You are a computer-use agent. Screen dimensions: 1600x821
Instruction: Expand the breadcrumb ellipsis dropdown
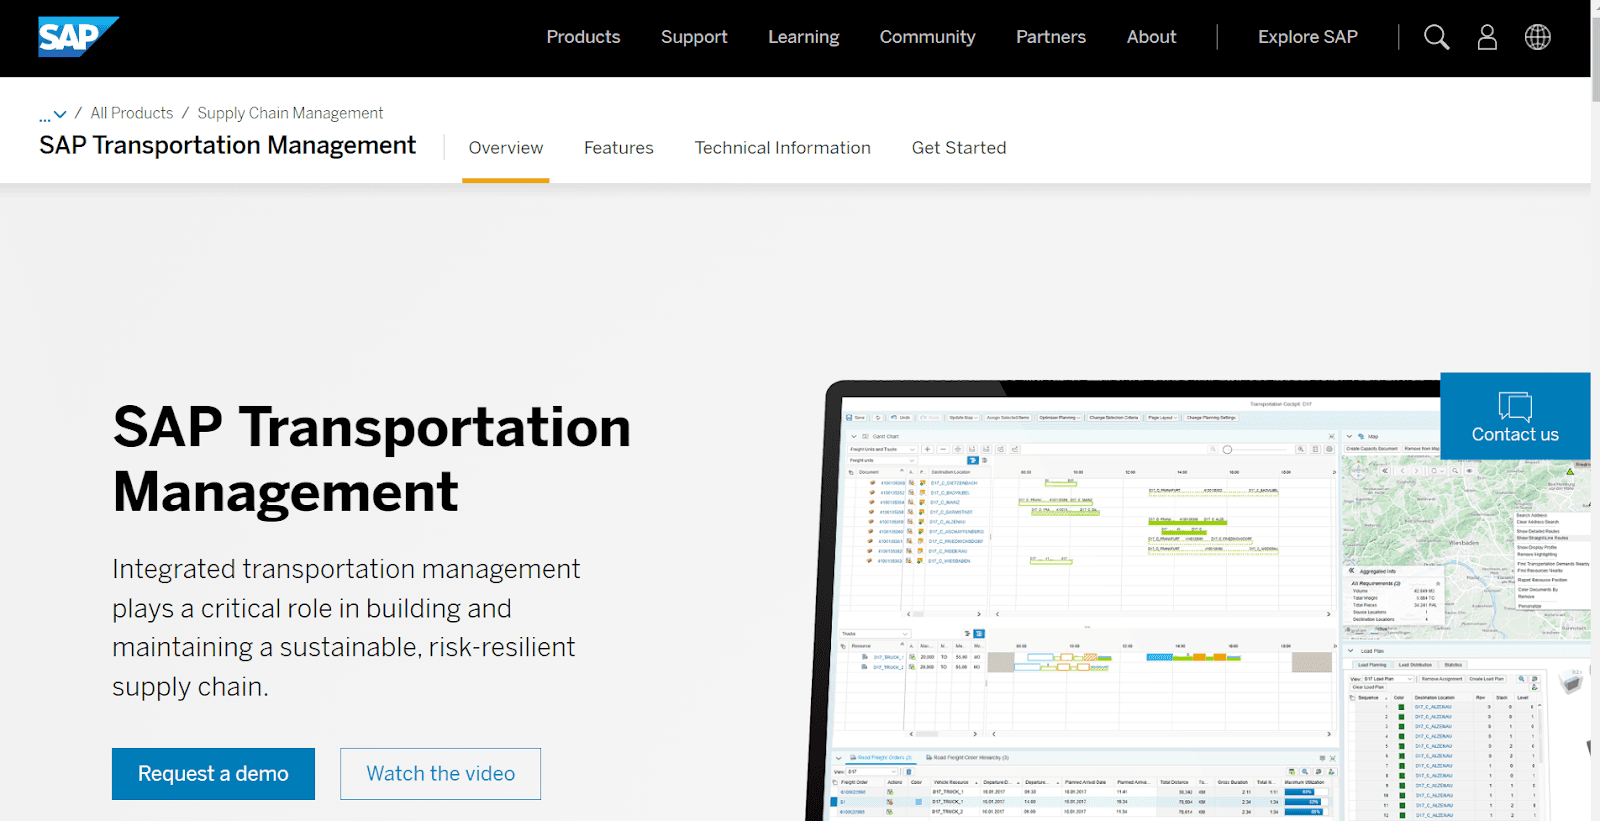53,114
